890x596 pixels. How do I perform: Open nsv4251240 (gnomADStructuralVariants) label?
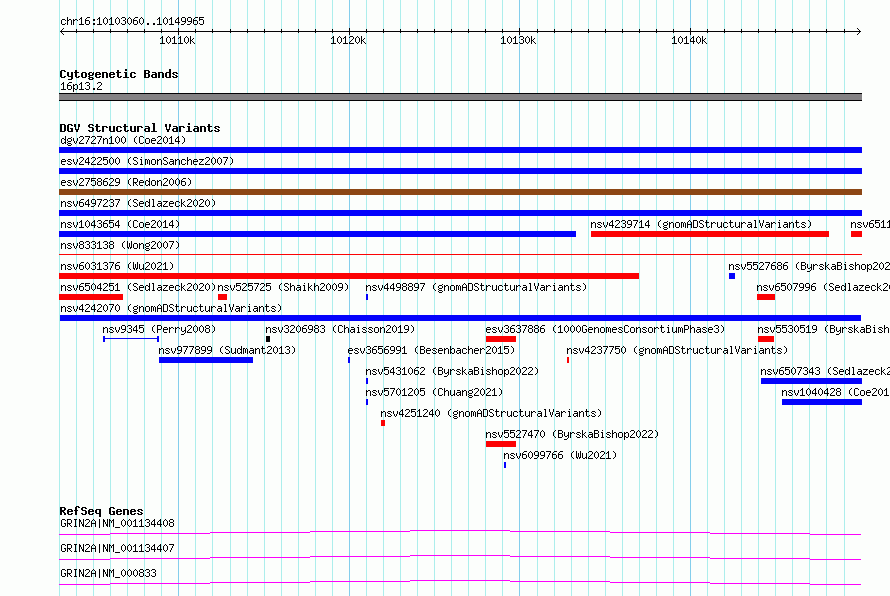coord(491,413)
